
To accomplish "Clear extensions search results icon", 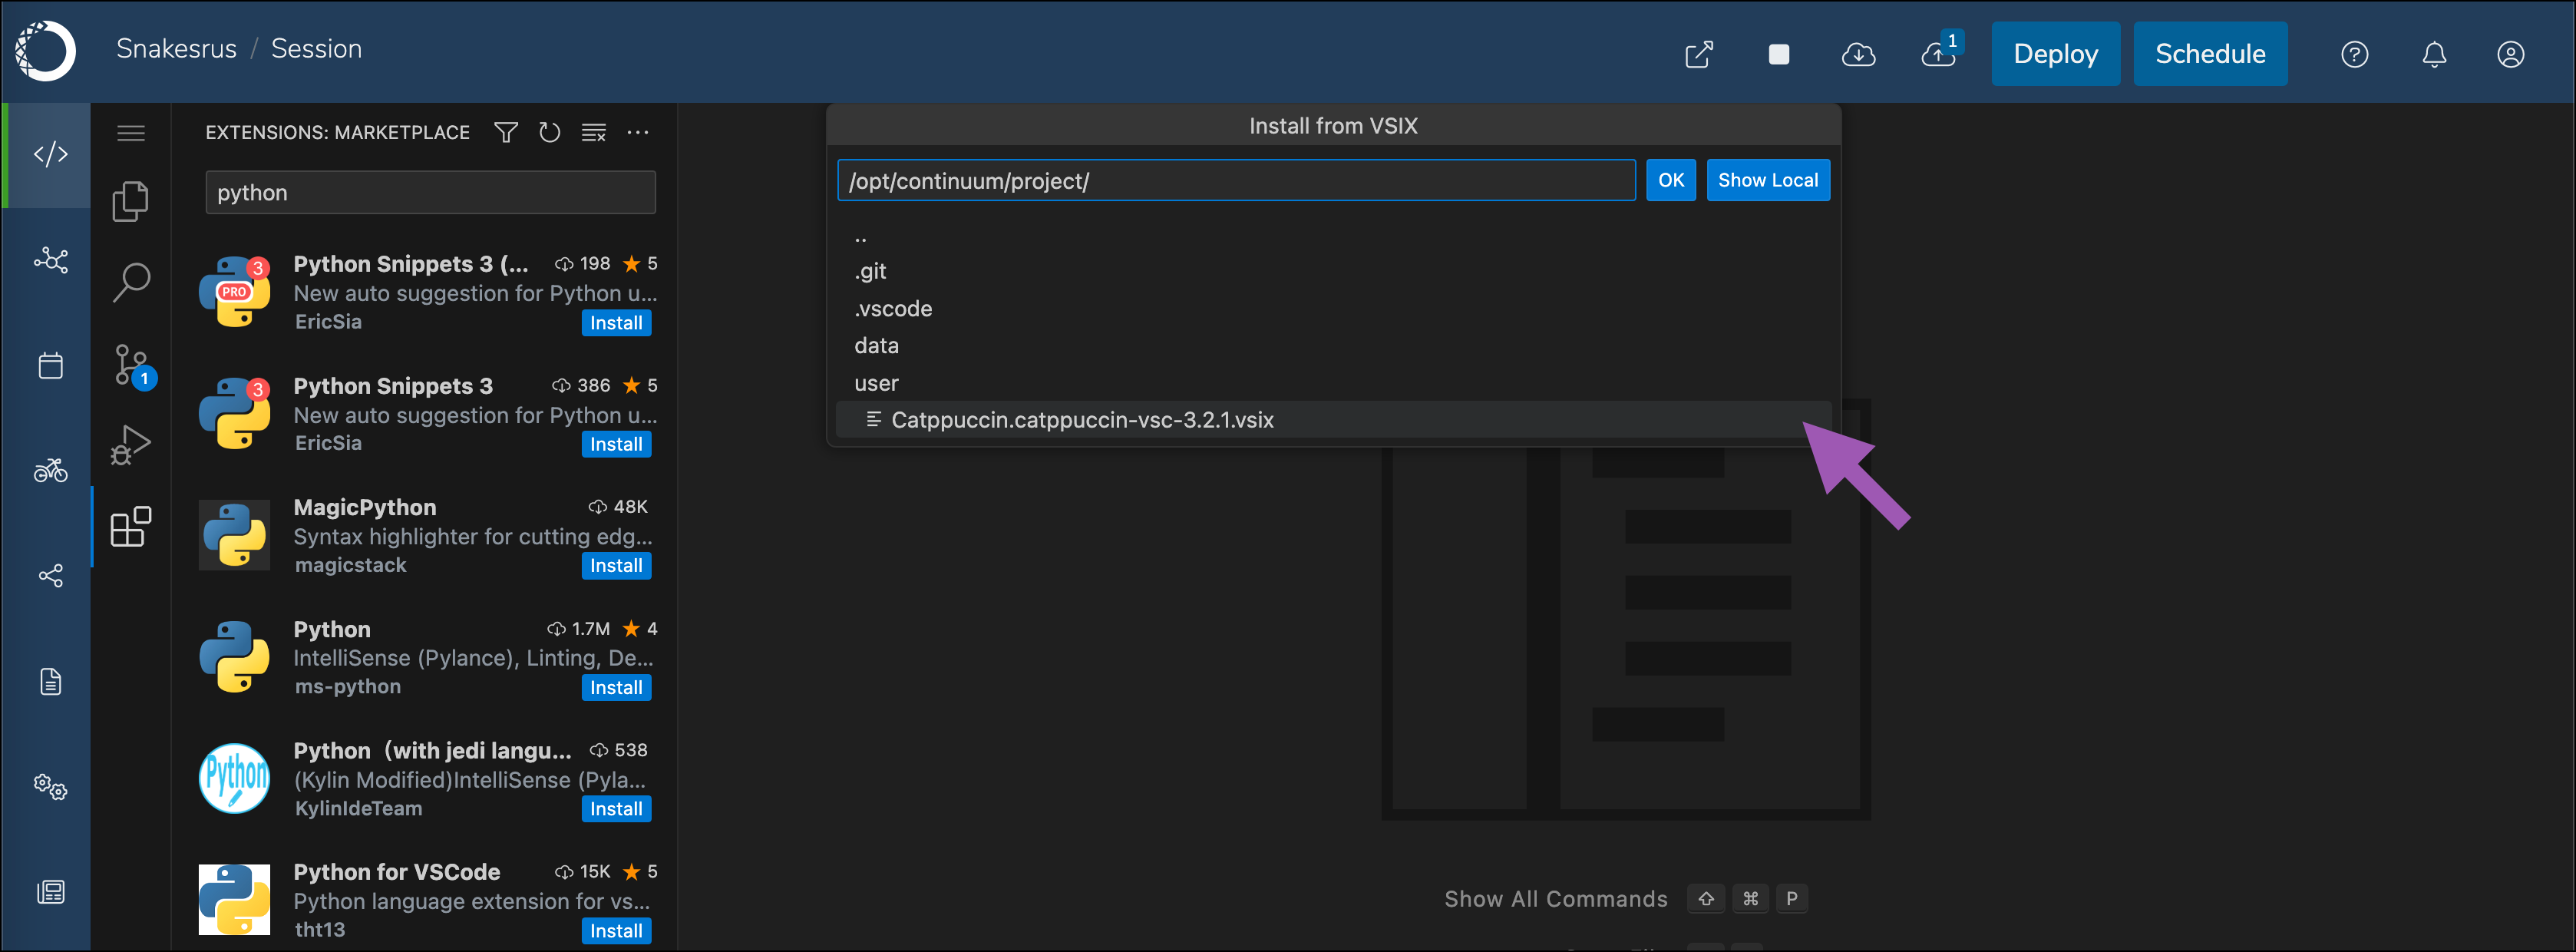I will 594,133.
